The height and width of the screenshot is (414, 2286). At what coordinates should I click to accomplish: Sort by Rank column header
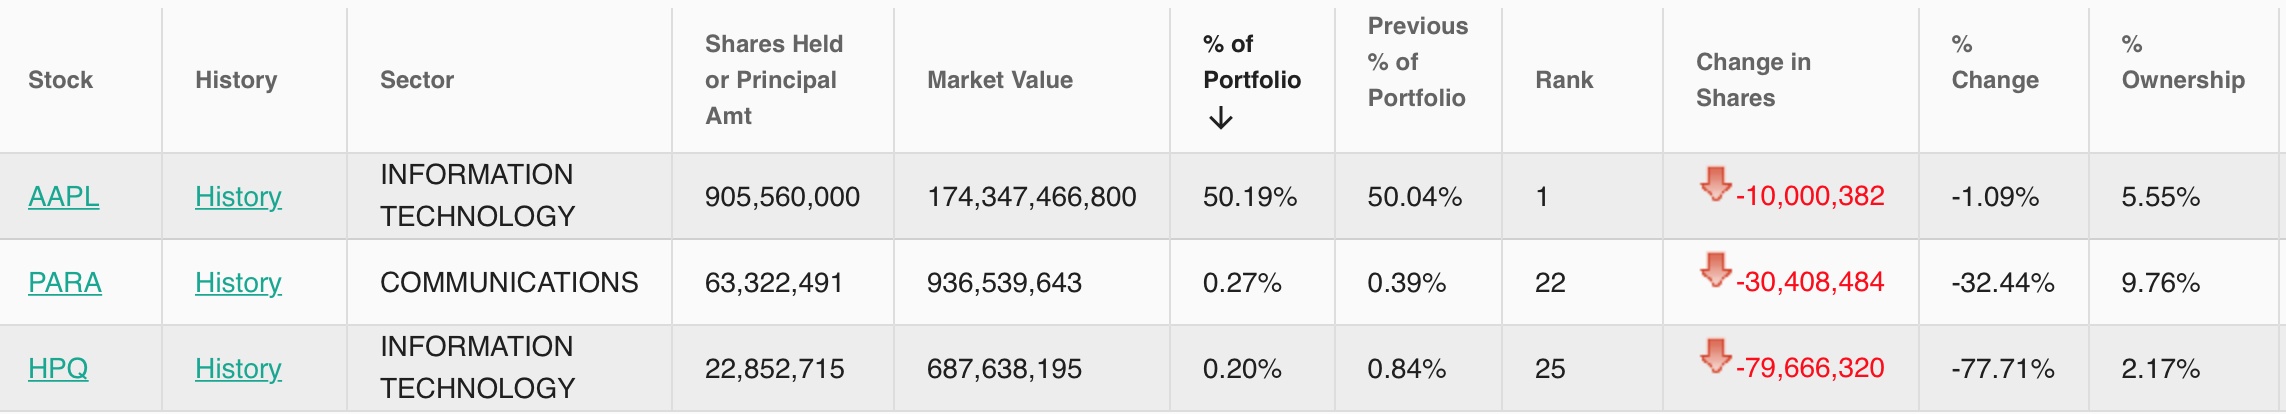pos(1564,80)
